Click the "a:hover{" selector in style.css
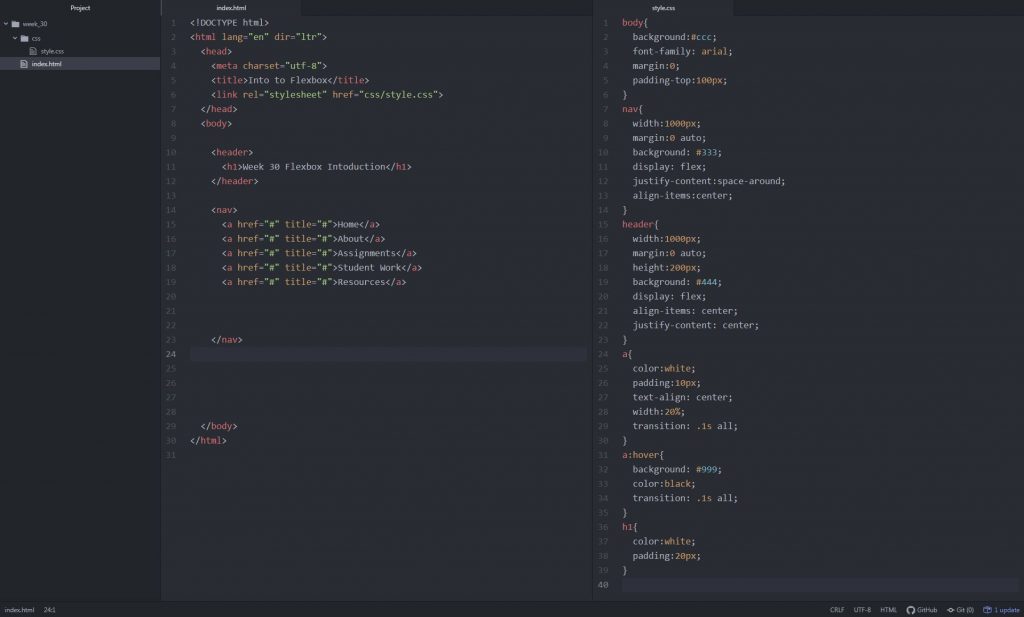Image resolution: width=1024 pixels, height=617 pixels. click(643, 455)
